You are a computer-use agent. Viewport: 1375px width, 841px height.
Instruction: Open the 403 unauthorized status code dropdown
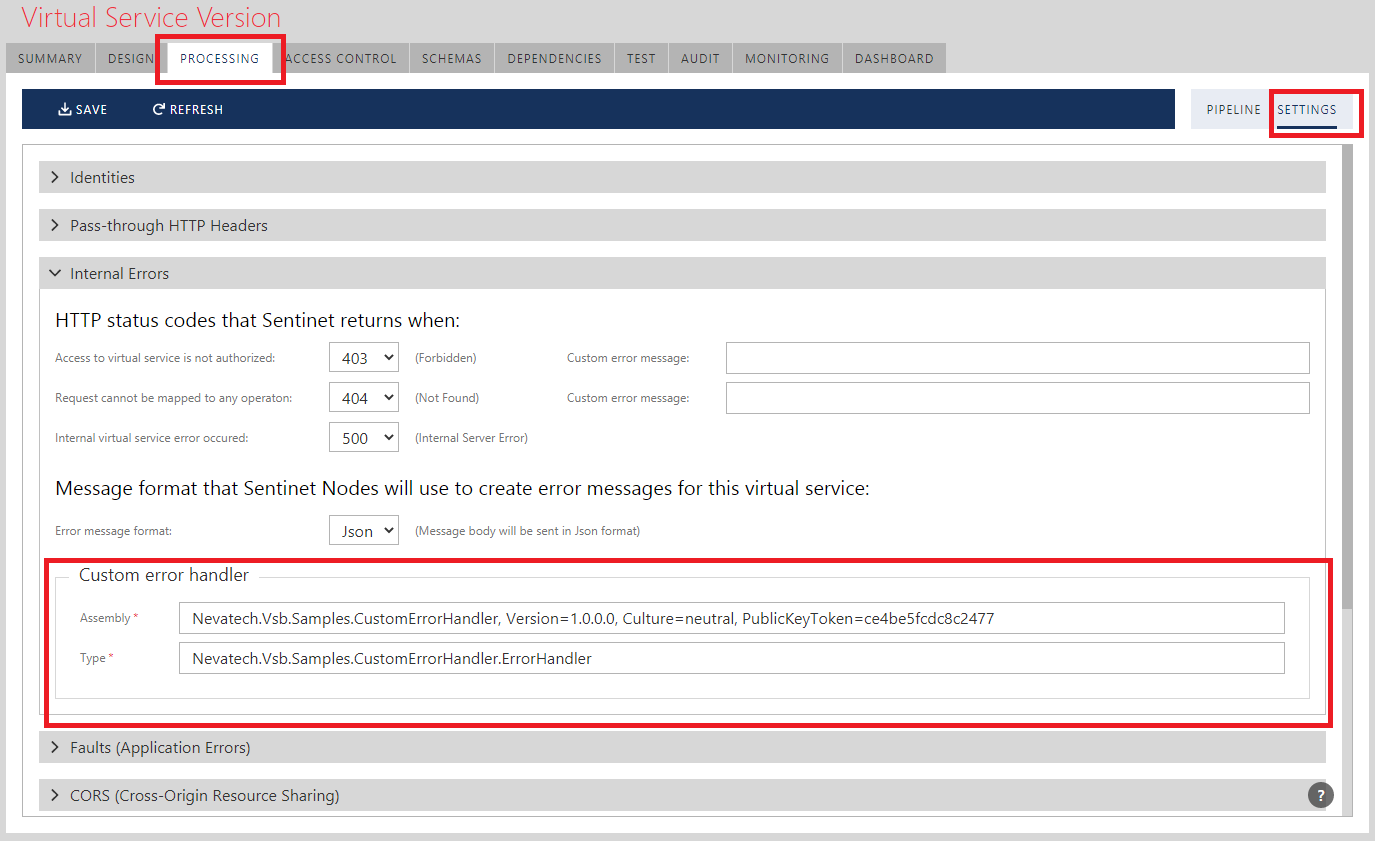pyautogui.click(x=364, y=358)
